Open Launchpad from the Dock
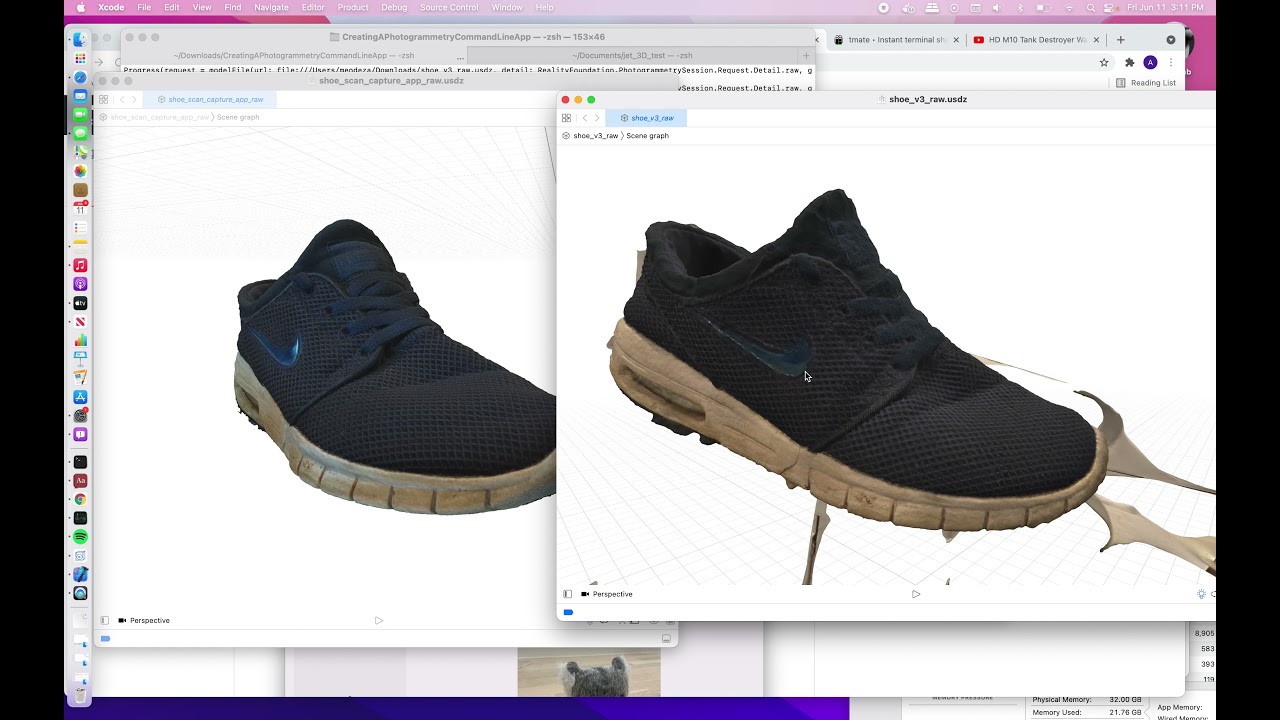Screen dimensions: 1280x720 pos(80,58)
